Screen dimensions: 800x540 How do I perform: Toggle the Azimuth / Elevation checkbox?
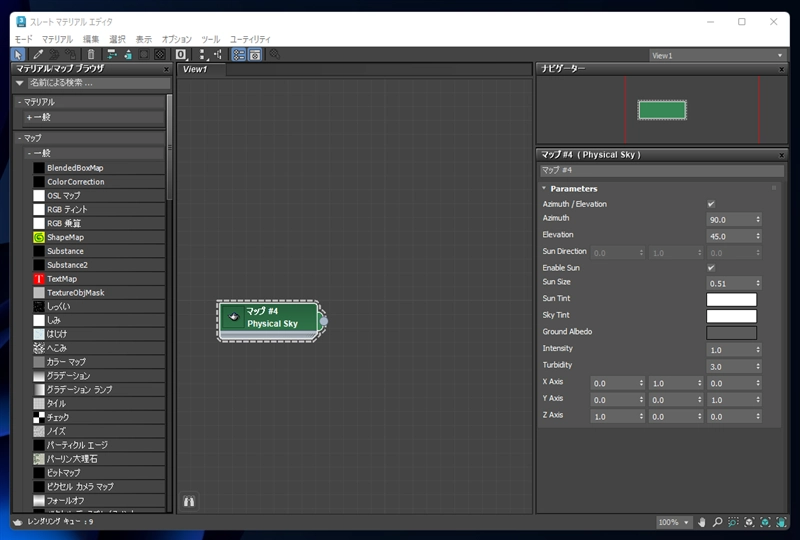pyautogui.click(x=711, y=204)
